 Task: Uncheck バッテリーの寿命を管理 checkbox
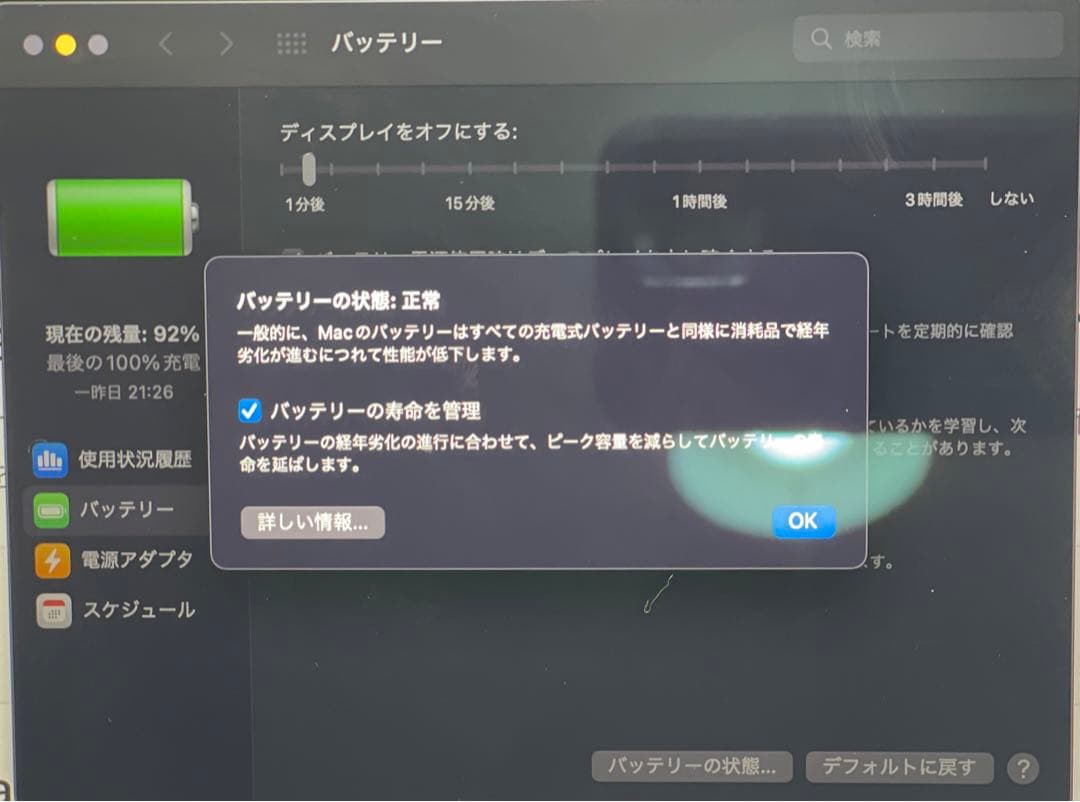249,411
